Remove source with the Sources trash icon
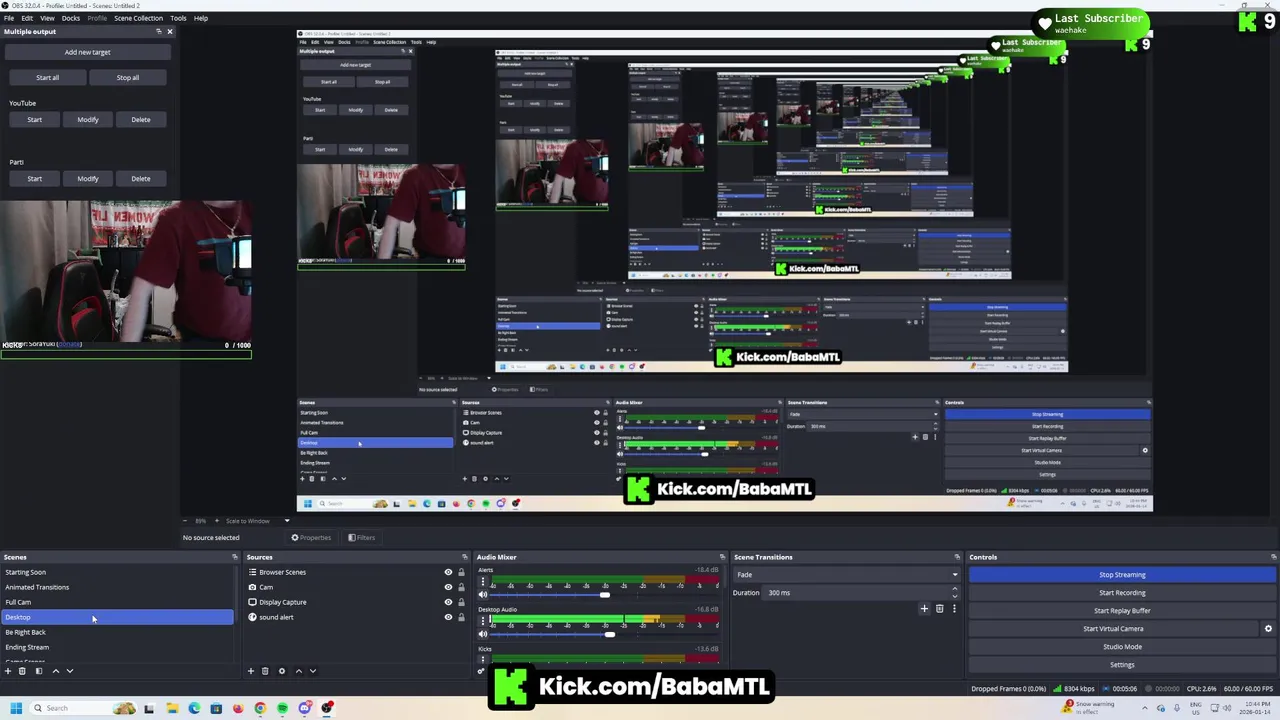The height and width of the screenshot is (720, 1280). point(265,671)
